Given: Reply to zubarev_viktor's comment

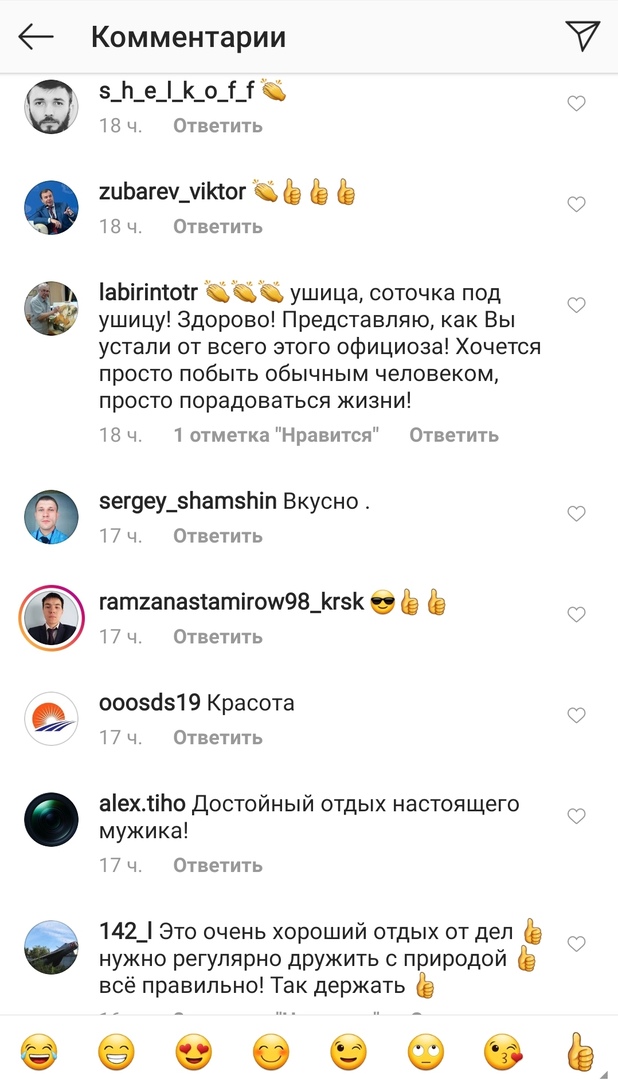Looking at the screenshot, I should [218, 227].
